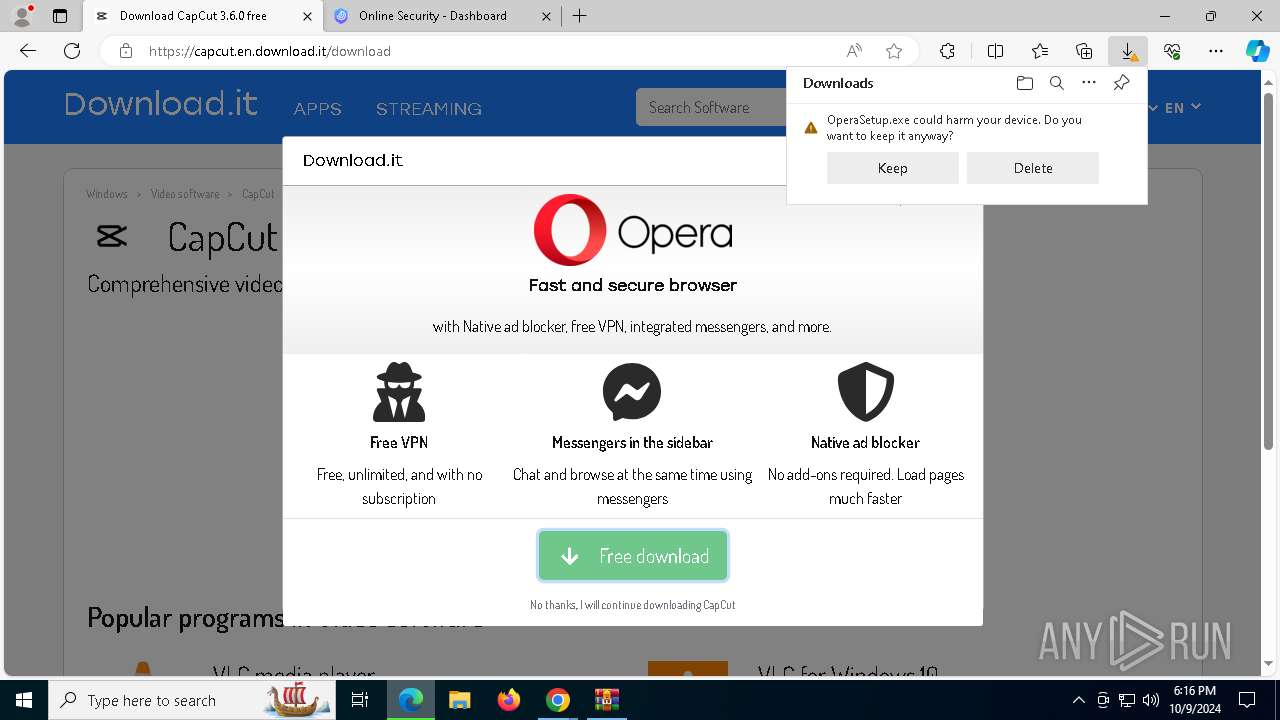Click the taskbar clock showing 6:16 PM
Screen dimensions: 1280x720
pyautogui.click(x=1195, y=700)
